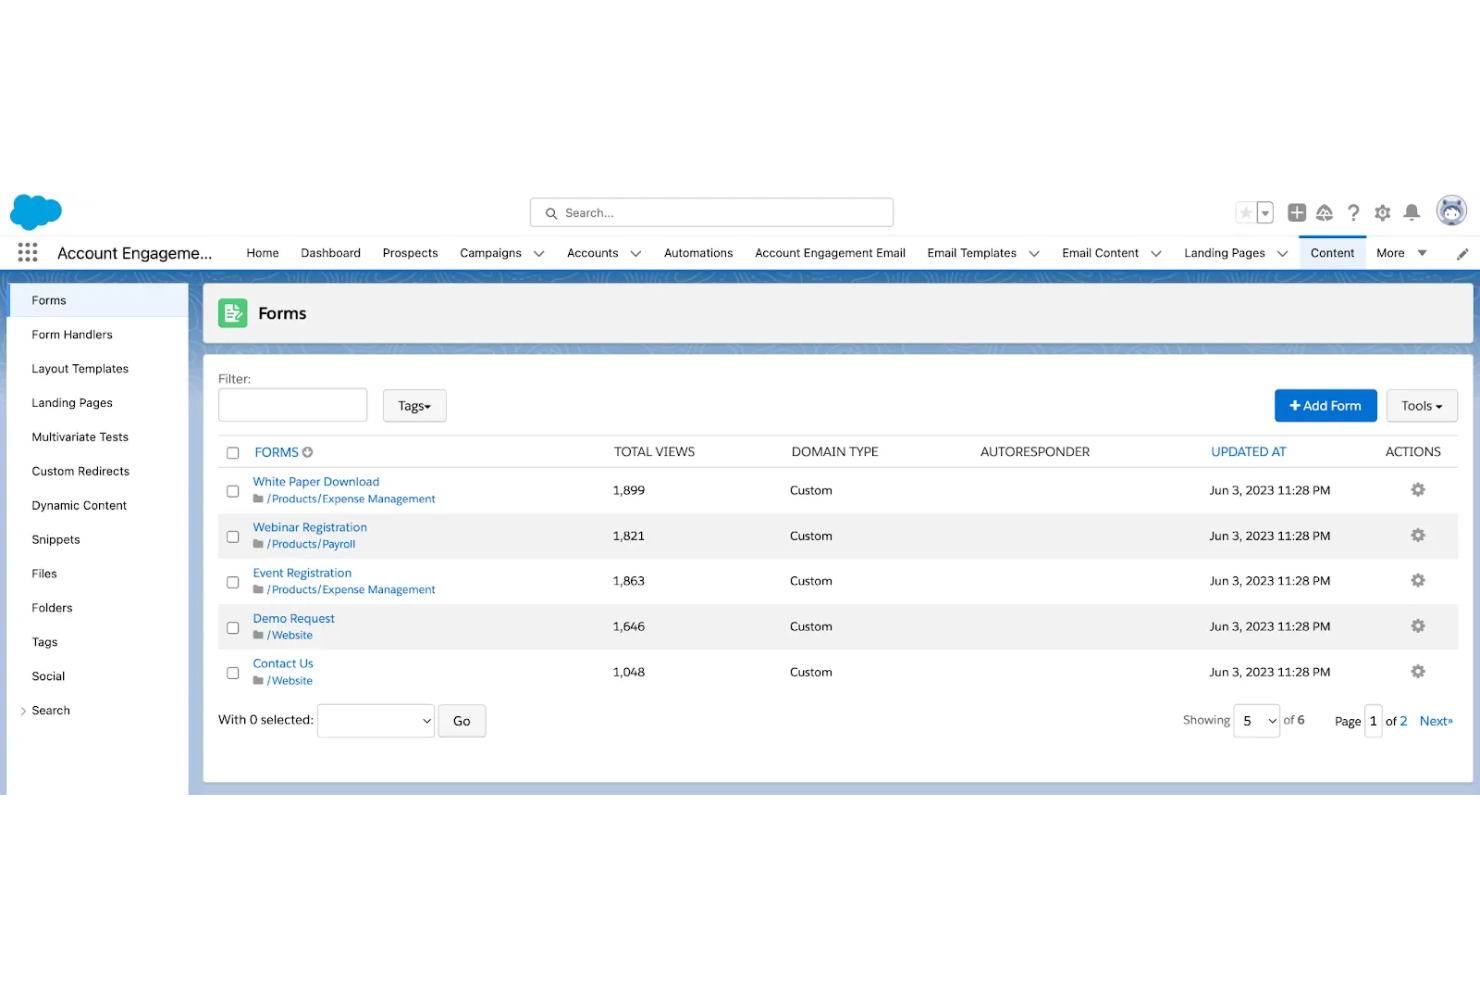The height and width of the screenshot is (987, 1480).
Task: Click inside the Filter text field
Action: pyautogui.click(x=292, y=404)
